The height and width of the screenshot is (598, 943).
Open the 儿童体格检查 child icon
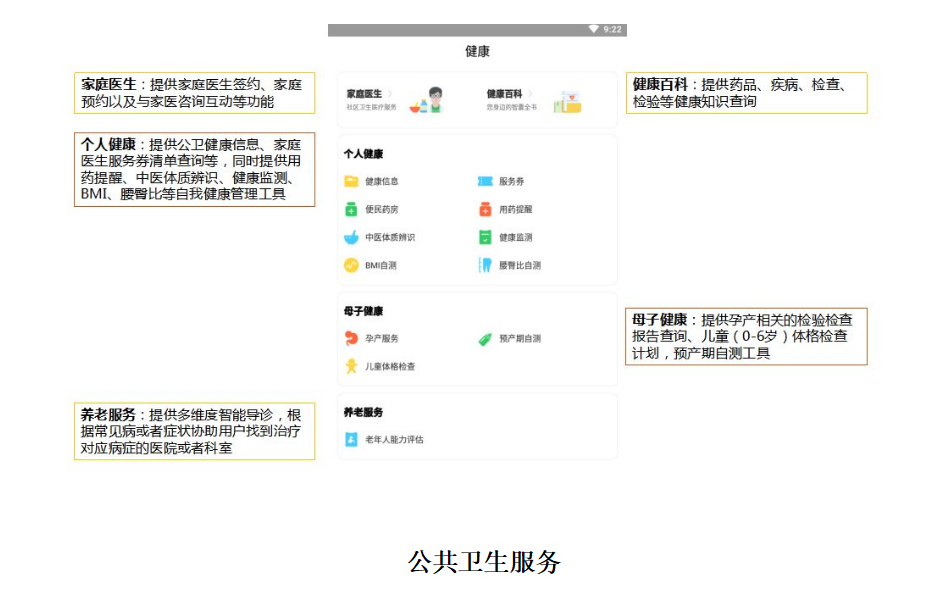351,367
